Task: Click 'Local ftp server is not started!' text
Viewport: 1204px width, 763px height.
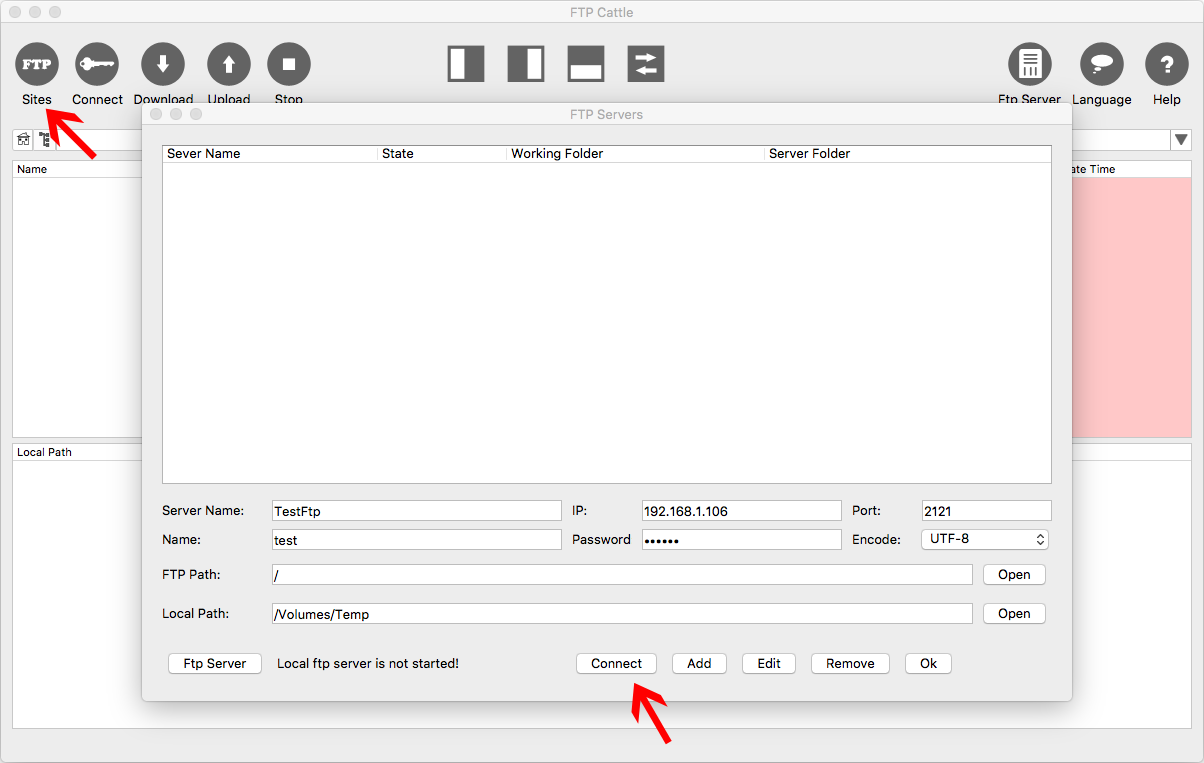Action: click(x=368, y=663)
